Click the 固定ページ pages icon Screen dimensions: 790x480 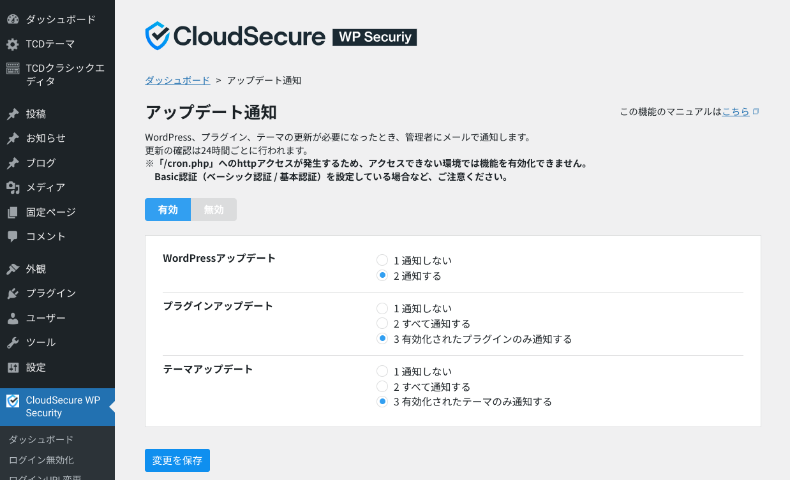click(x=13, y=212)
